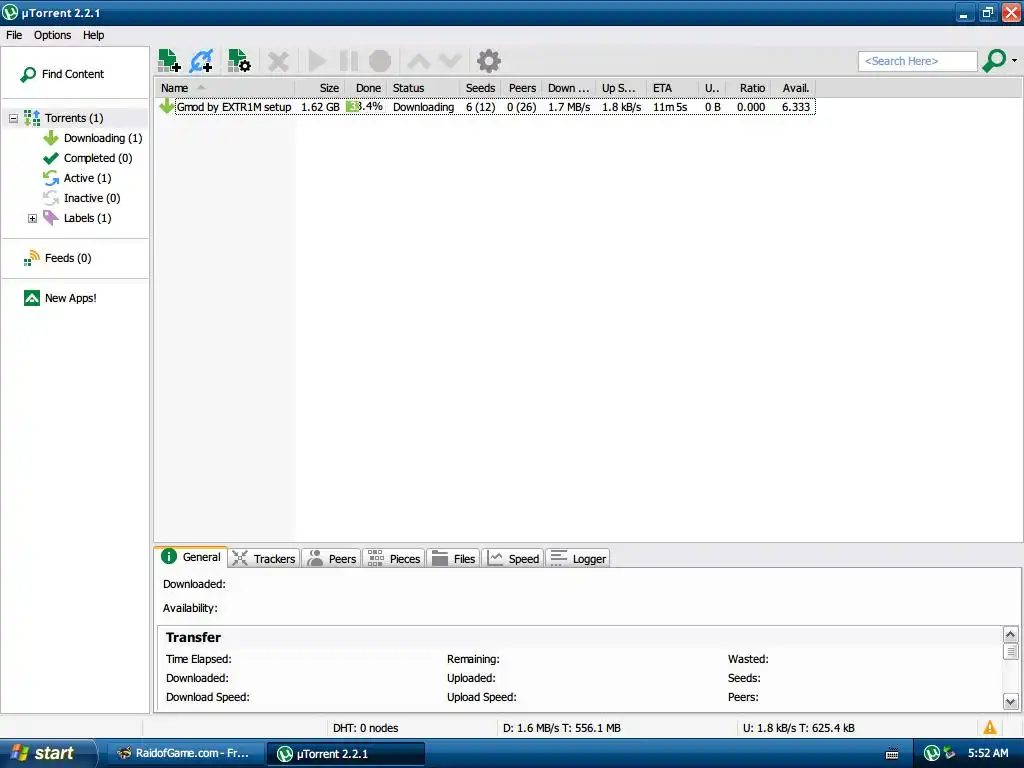This screenshot has height=768, width=1024.
Task: Sort by the Down Speed column header
Action: 569,88
